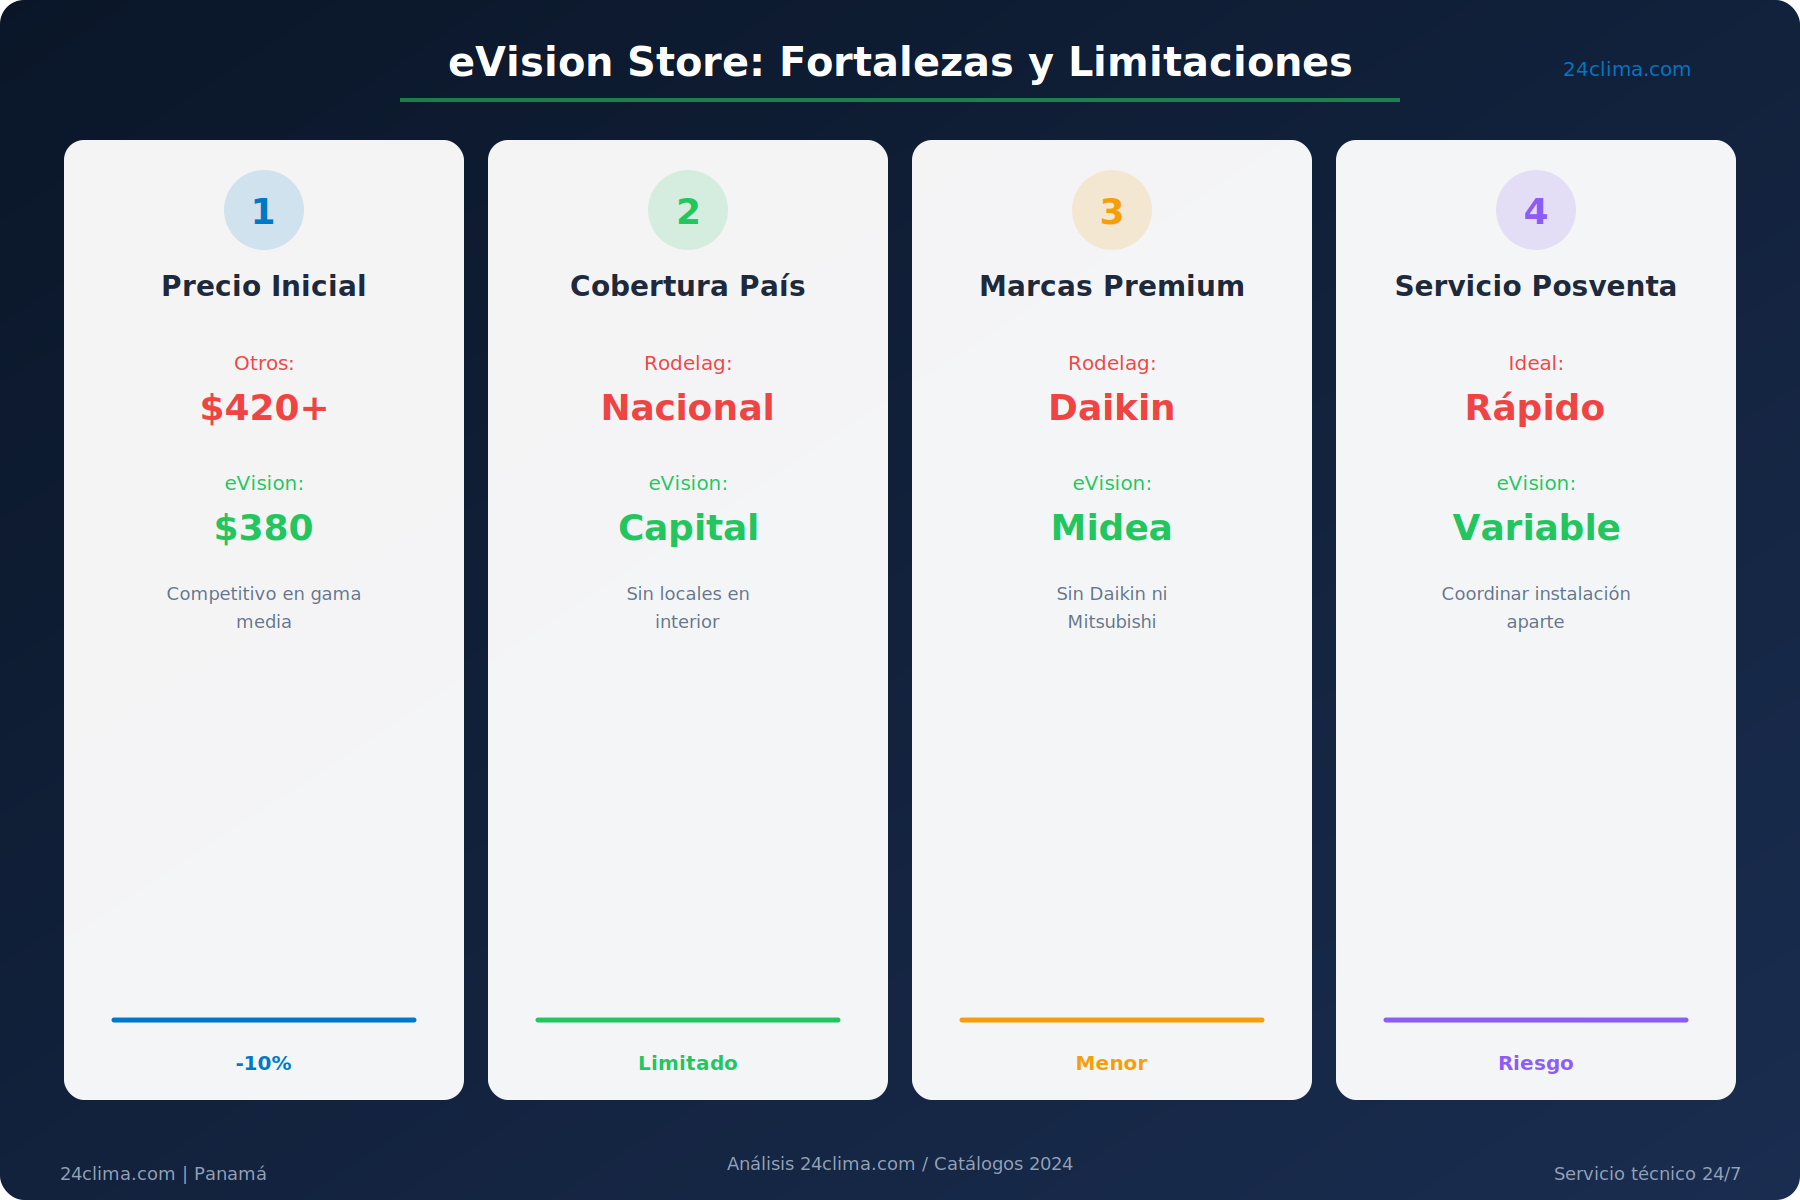Click the Servicio Posventa heading

(1536, 286)
